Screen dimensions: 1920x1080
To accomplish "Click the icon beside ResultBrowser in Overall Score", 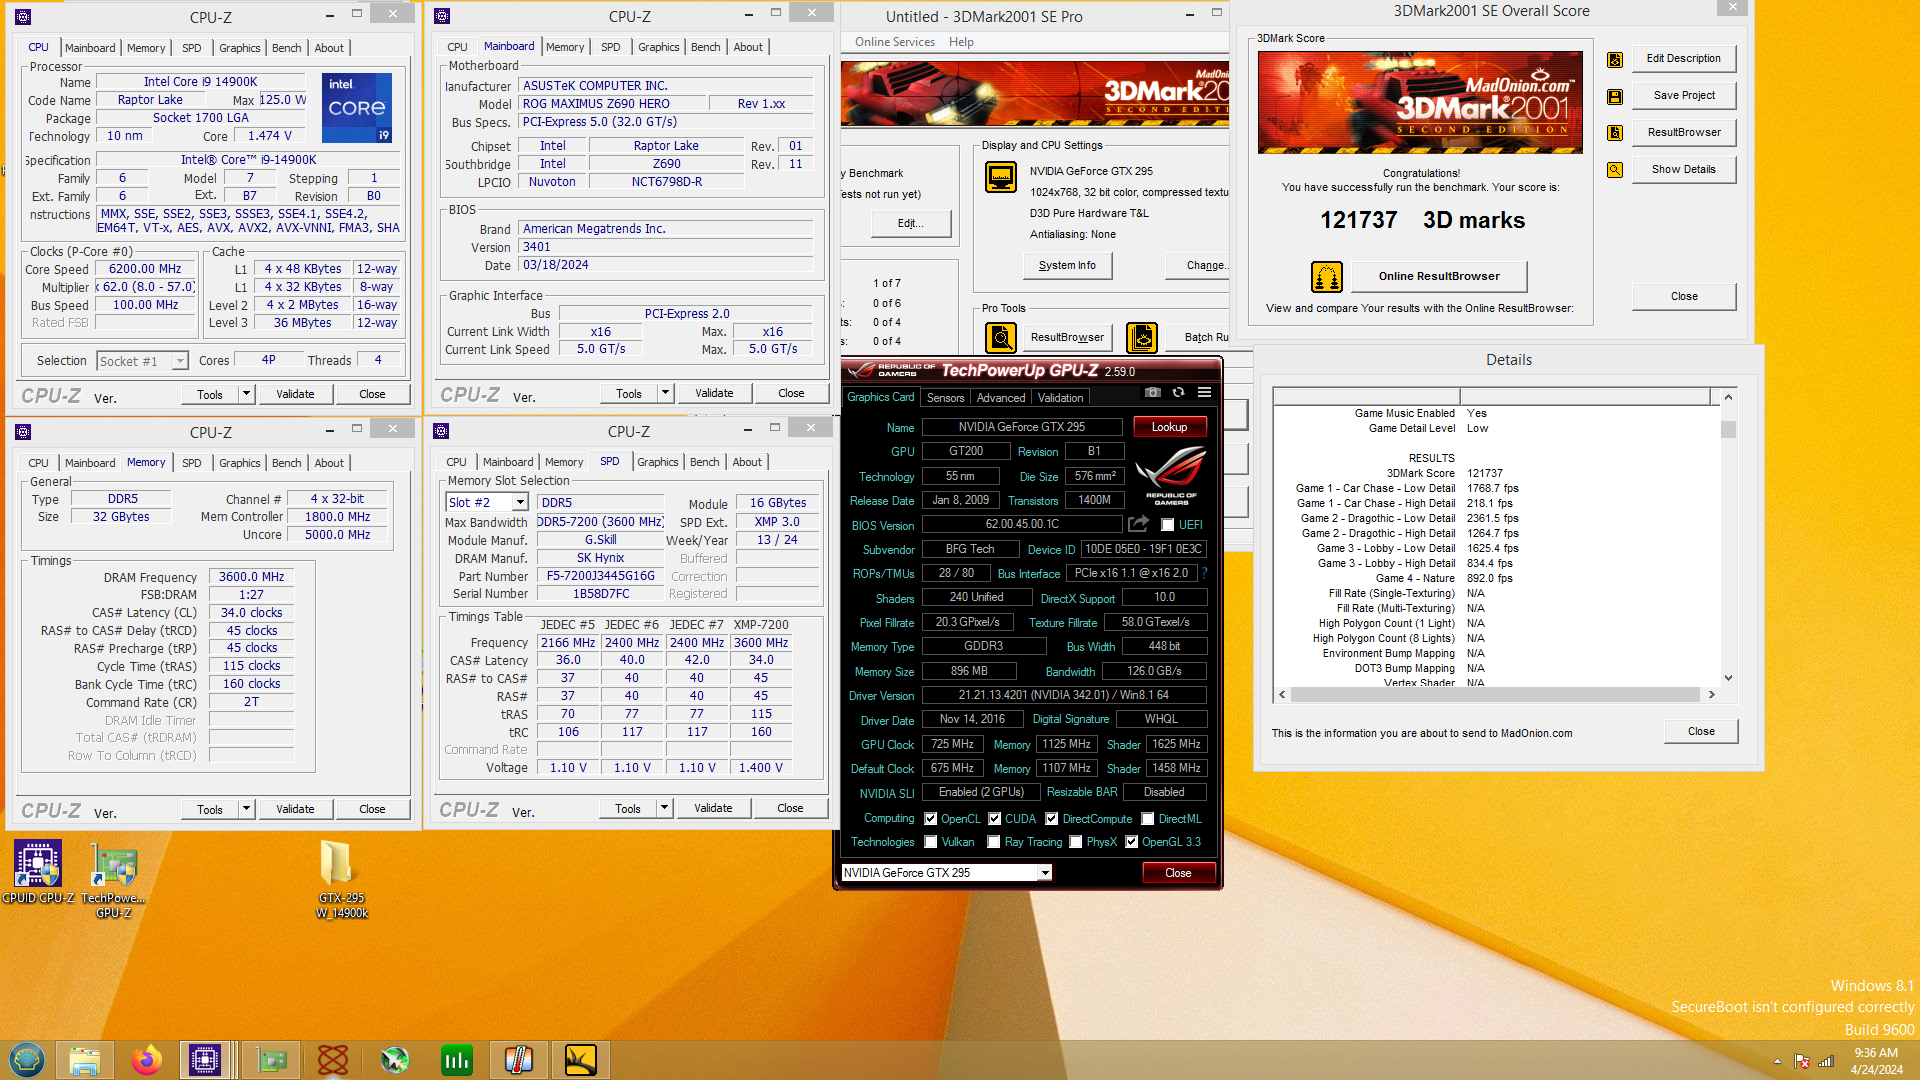I will point(1615,133).
